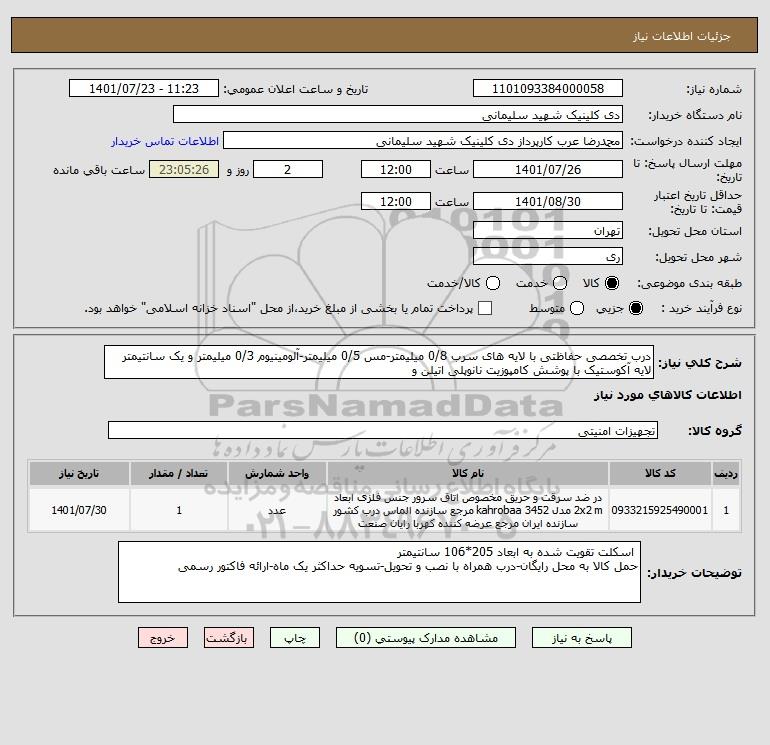Click the quantity cell in row 1
770x745 pixels.
pos(179,510)
